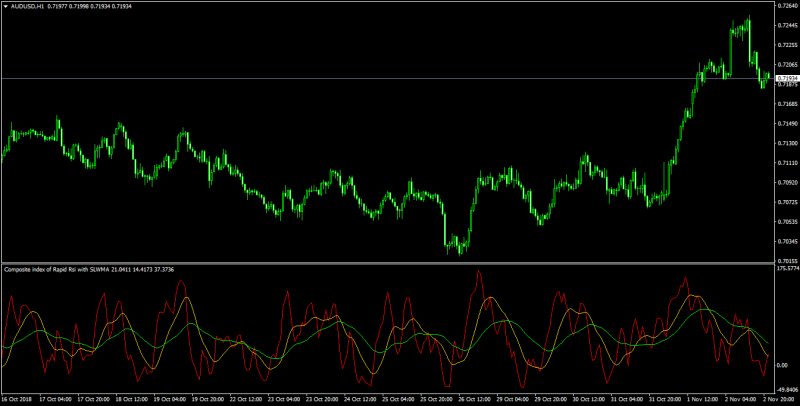Viewport: 800px width, 406px height.
Task: Click the 18 Oct 12:00 time label
Action: click(x=132, y=399)
